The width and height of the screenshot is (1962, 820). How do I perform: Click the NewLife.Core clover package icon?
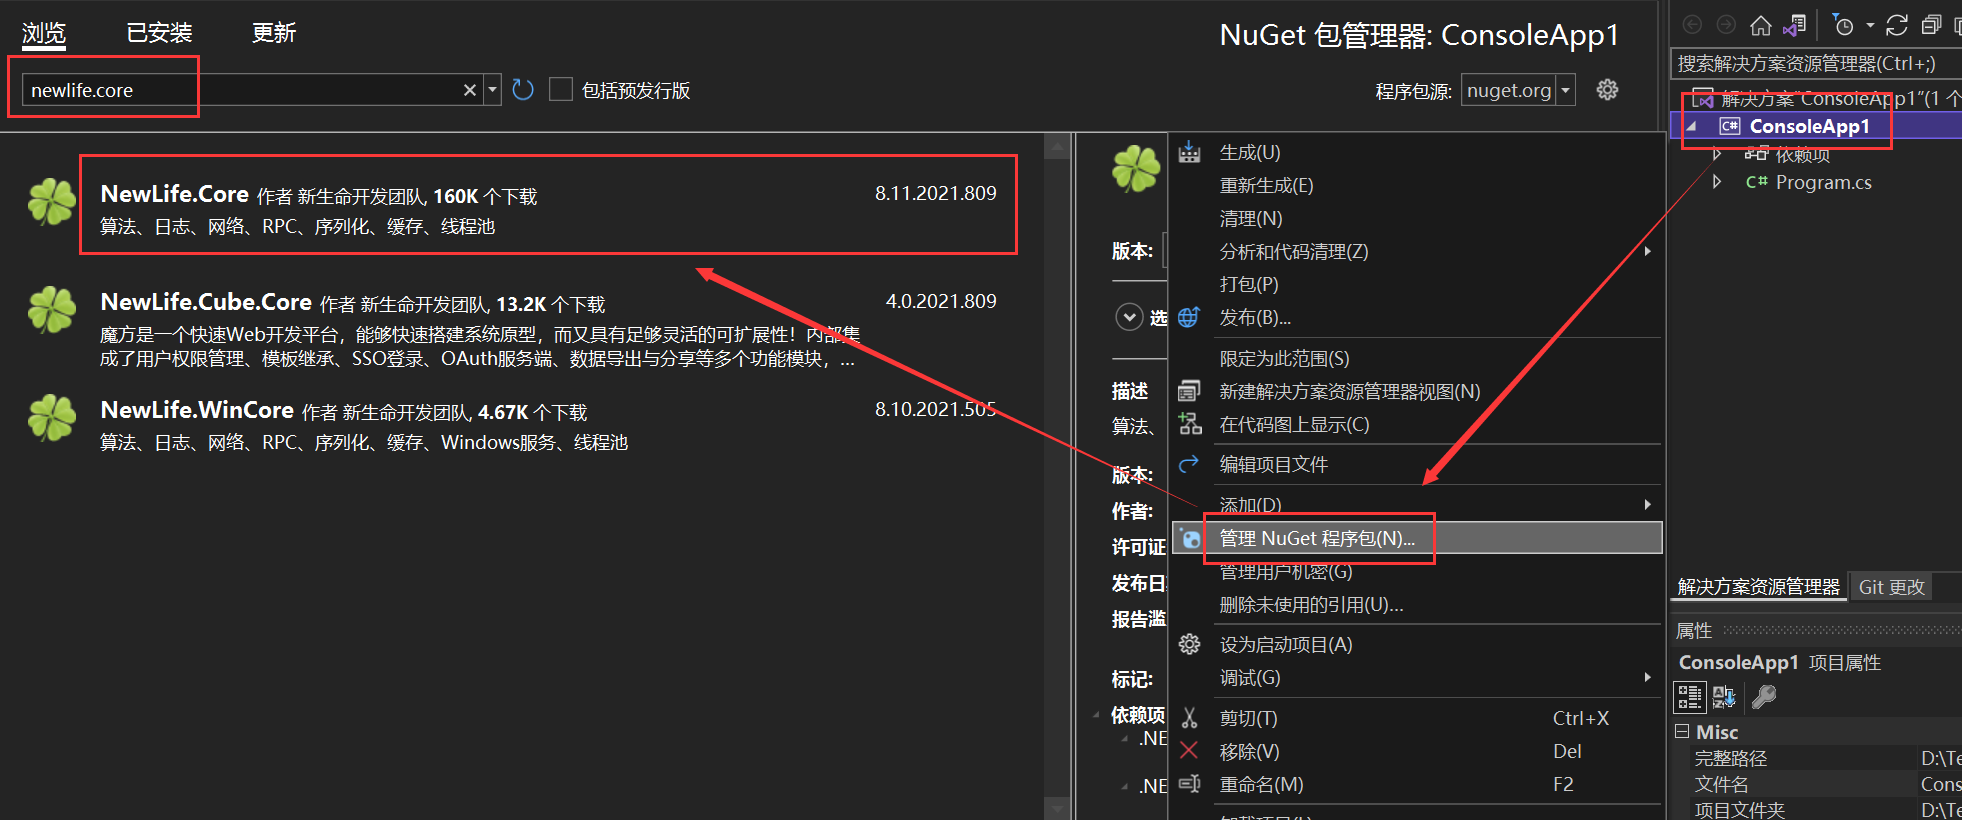pos(52,202)
